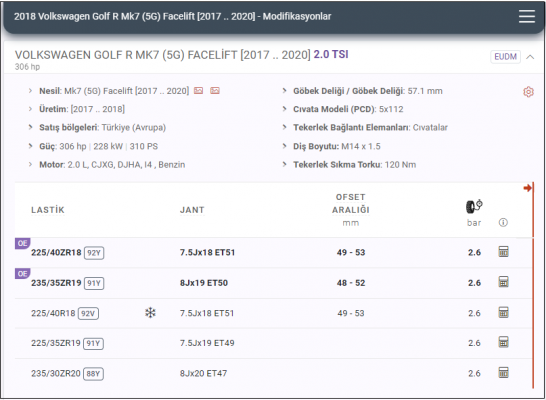This screenshot has height=400, width=546.
Task: Click rim size 8Jx19 ET50
Action: (x=204, y=283)
